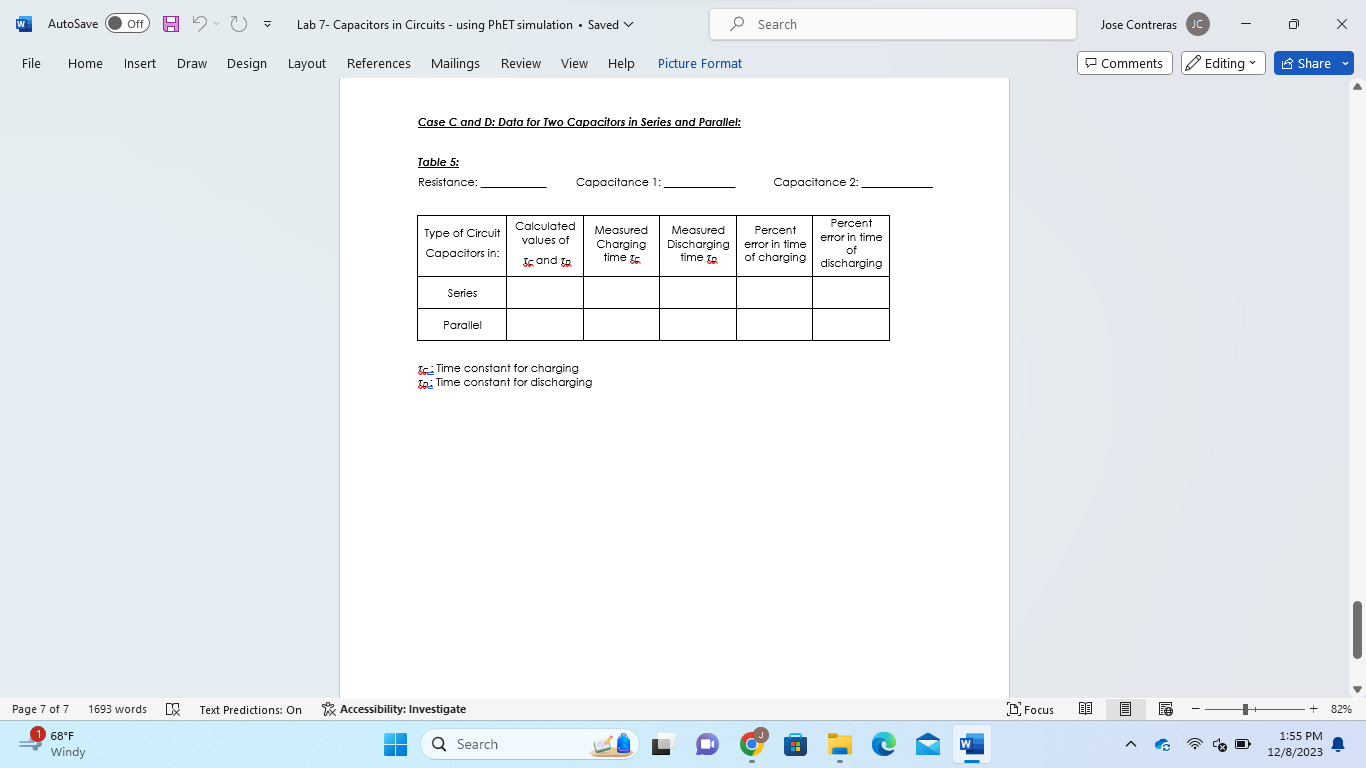Expand the Saved document title dropdown
Viewport: 1366px width, 768px height.
(x=626, y=24)
